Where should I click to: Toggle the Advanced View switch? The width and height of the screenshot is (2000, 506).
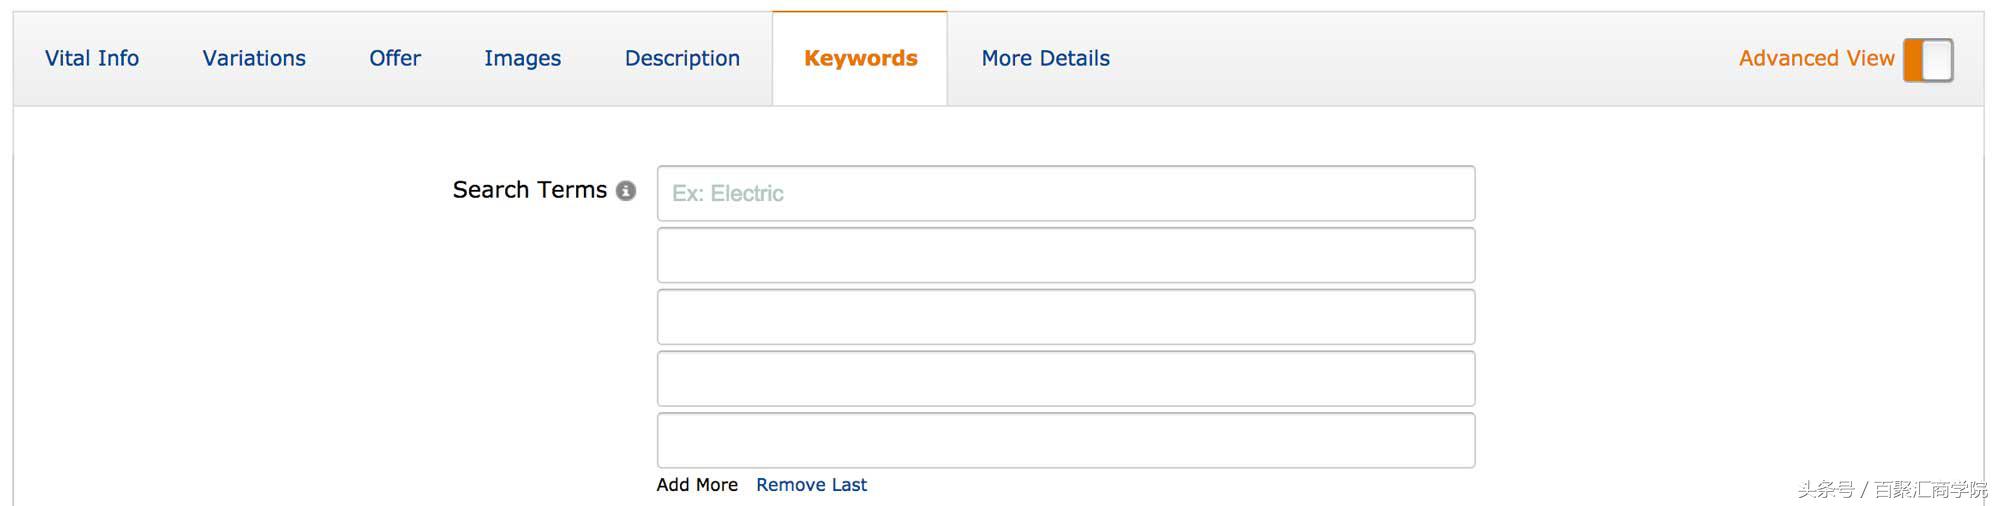pos(1928,60)
